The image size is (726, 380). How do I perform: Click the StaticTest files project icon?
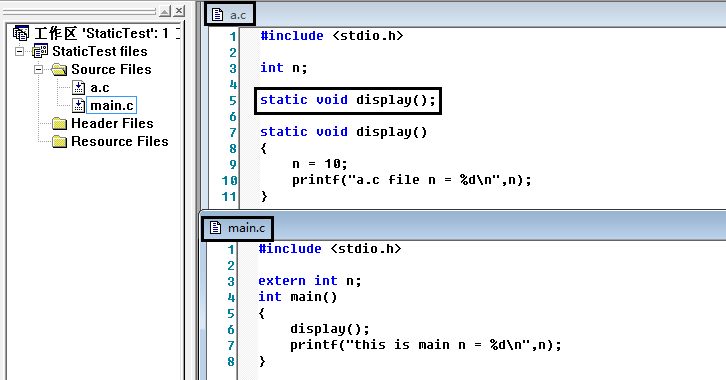tap(40, 51)
